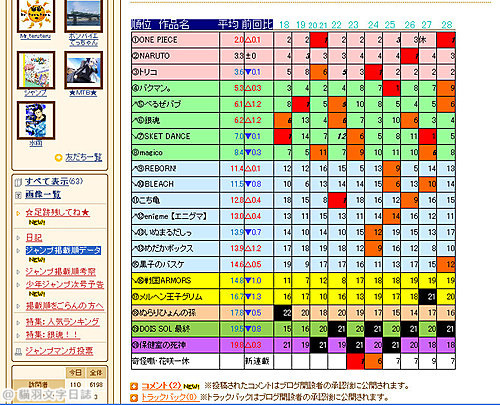Open the sun avatar friend thumbnail
Screen dimensions: 500x405
36,15
